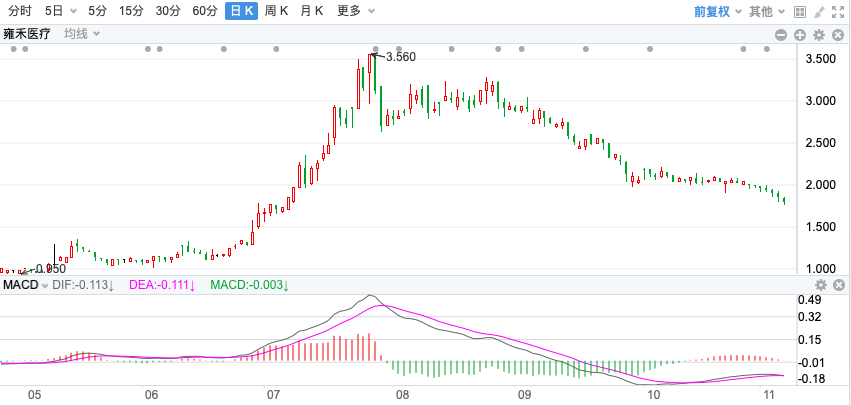Screen dimensions: 851x406
Task: Click the plus zoom-in icon on main chart
Action: click(x=800, y=34)
